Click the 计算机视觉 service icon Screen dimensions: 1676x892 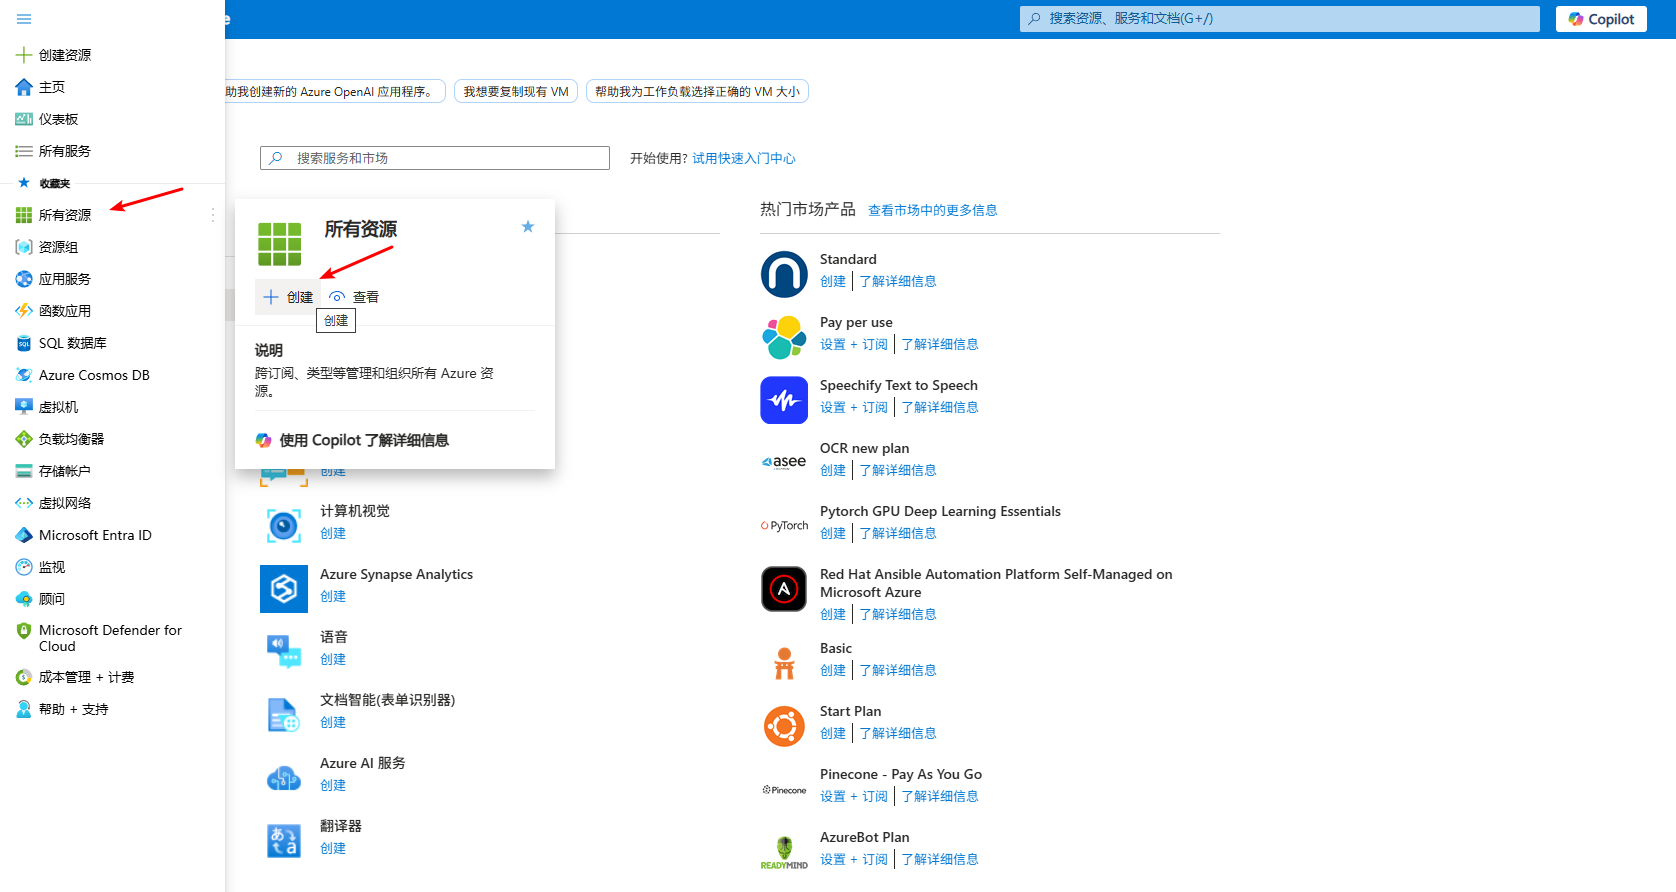(284, 526)
